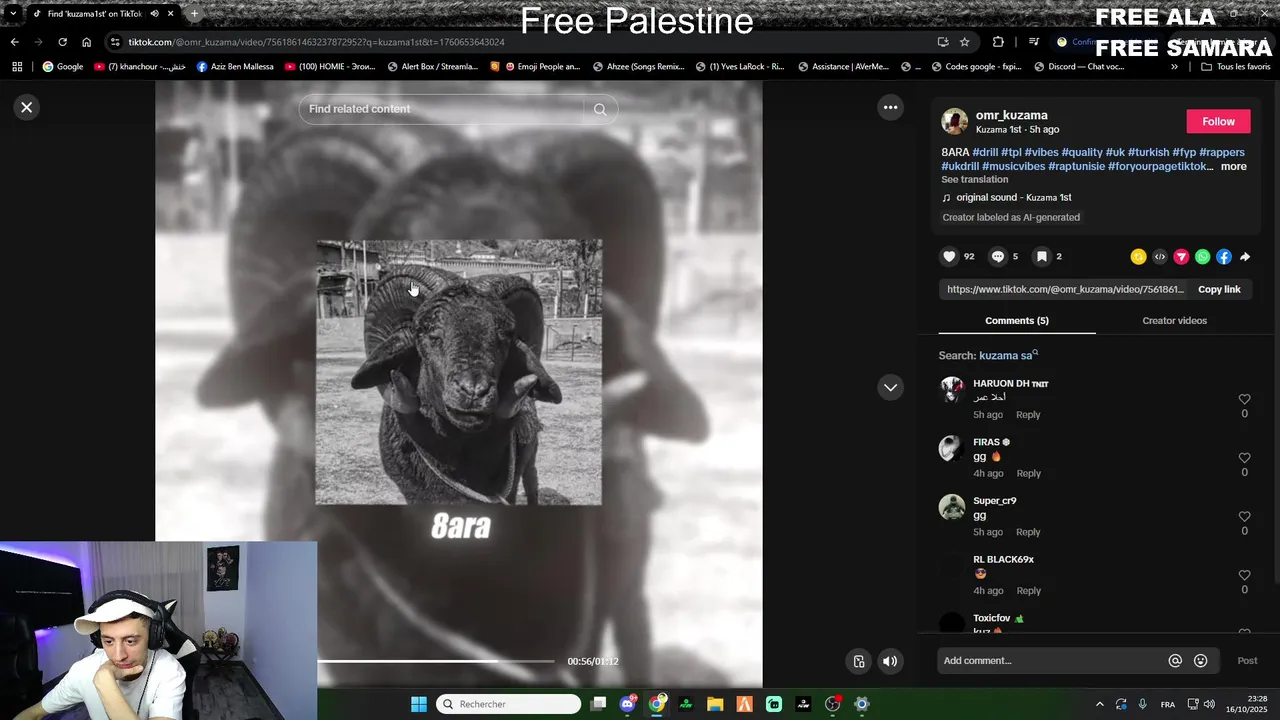Copy the video link
The height and width of the screenshot is (720, 1280).
1219,289
